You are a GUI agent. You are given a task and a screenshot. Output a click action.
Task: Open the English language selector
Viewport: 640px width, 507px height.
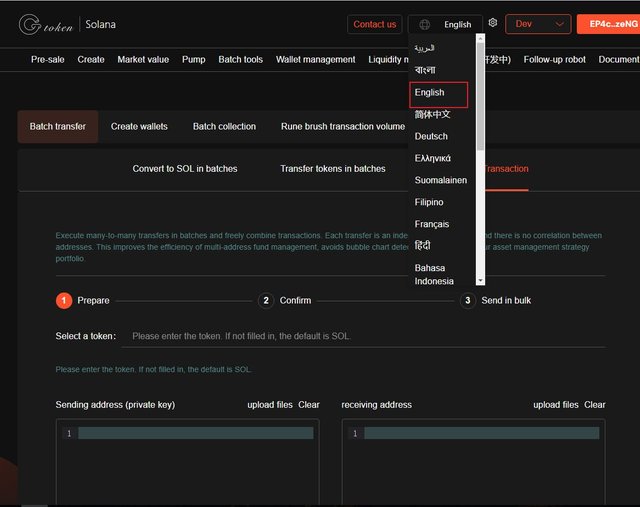click(x=445, y=24)
